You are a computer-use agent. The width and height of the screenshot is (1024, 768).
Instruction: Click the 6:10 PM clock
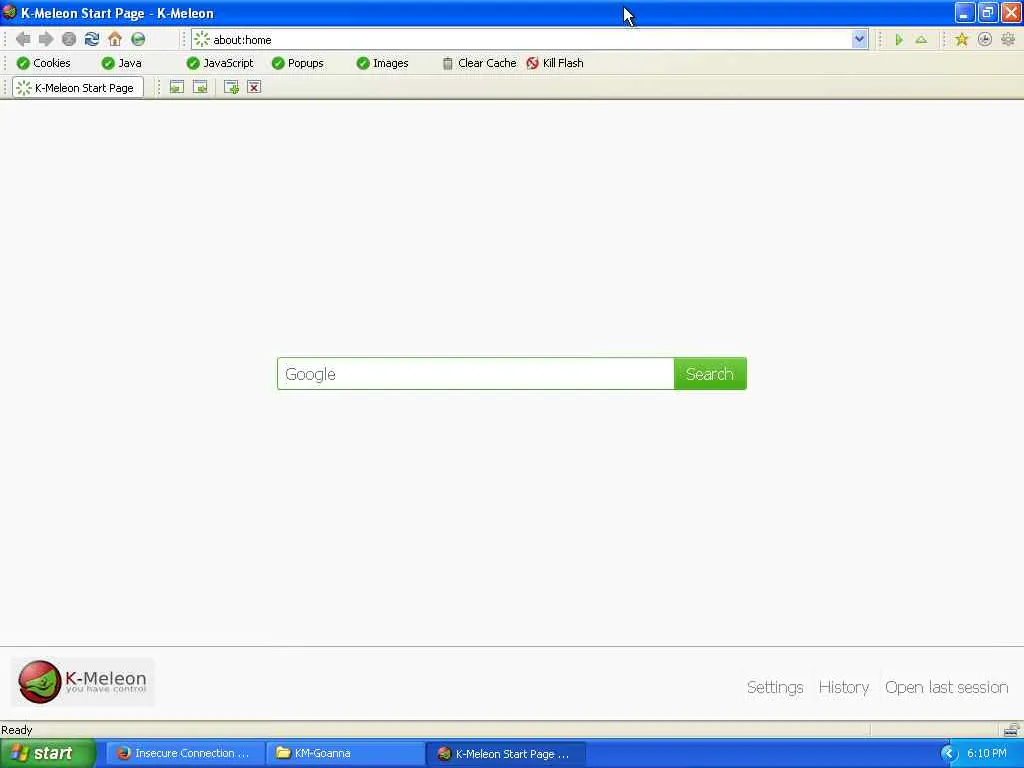pyautogui.click(x=987, y=753)
